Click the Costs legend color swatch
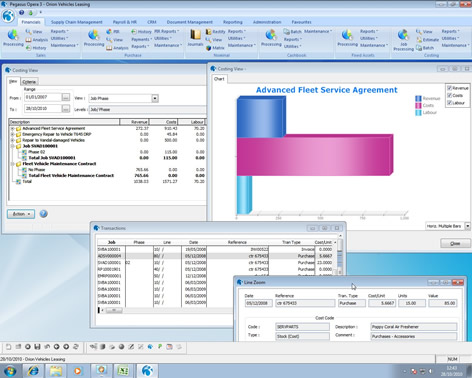Image resolution: width=472 pixels, height=378 pixels. (x=418, y=105)
